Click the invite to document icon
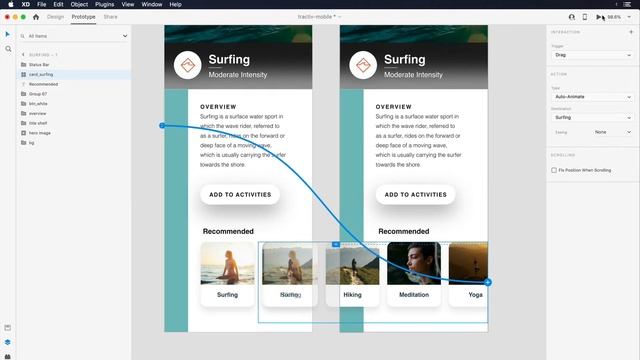Viewport: 640px width, 360px height. click(x=571, y=17)
